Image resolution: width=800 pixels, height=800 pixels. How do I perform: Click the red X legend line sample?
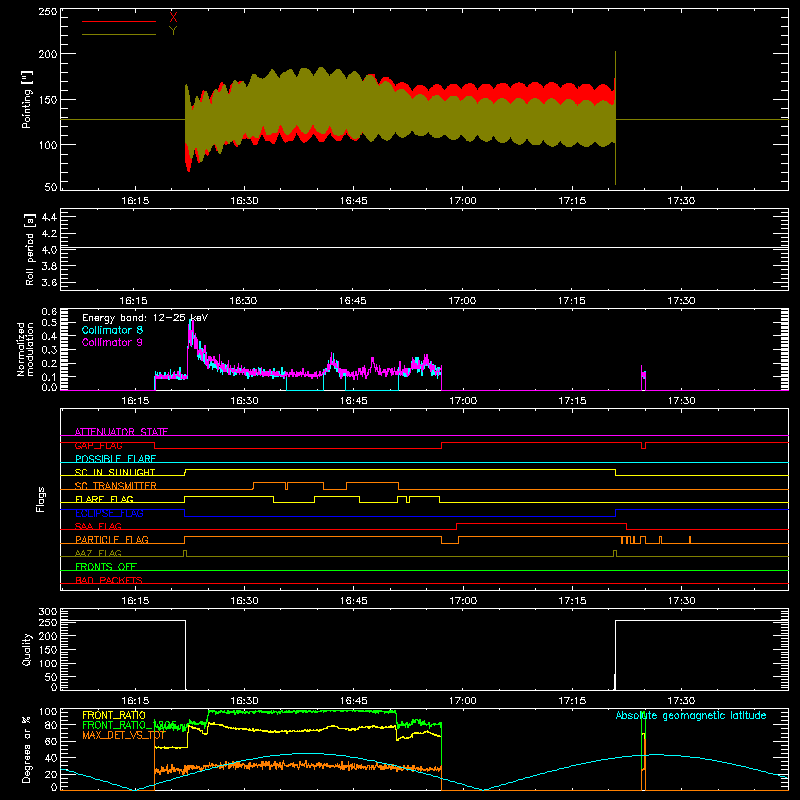pos(119,21)
